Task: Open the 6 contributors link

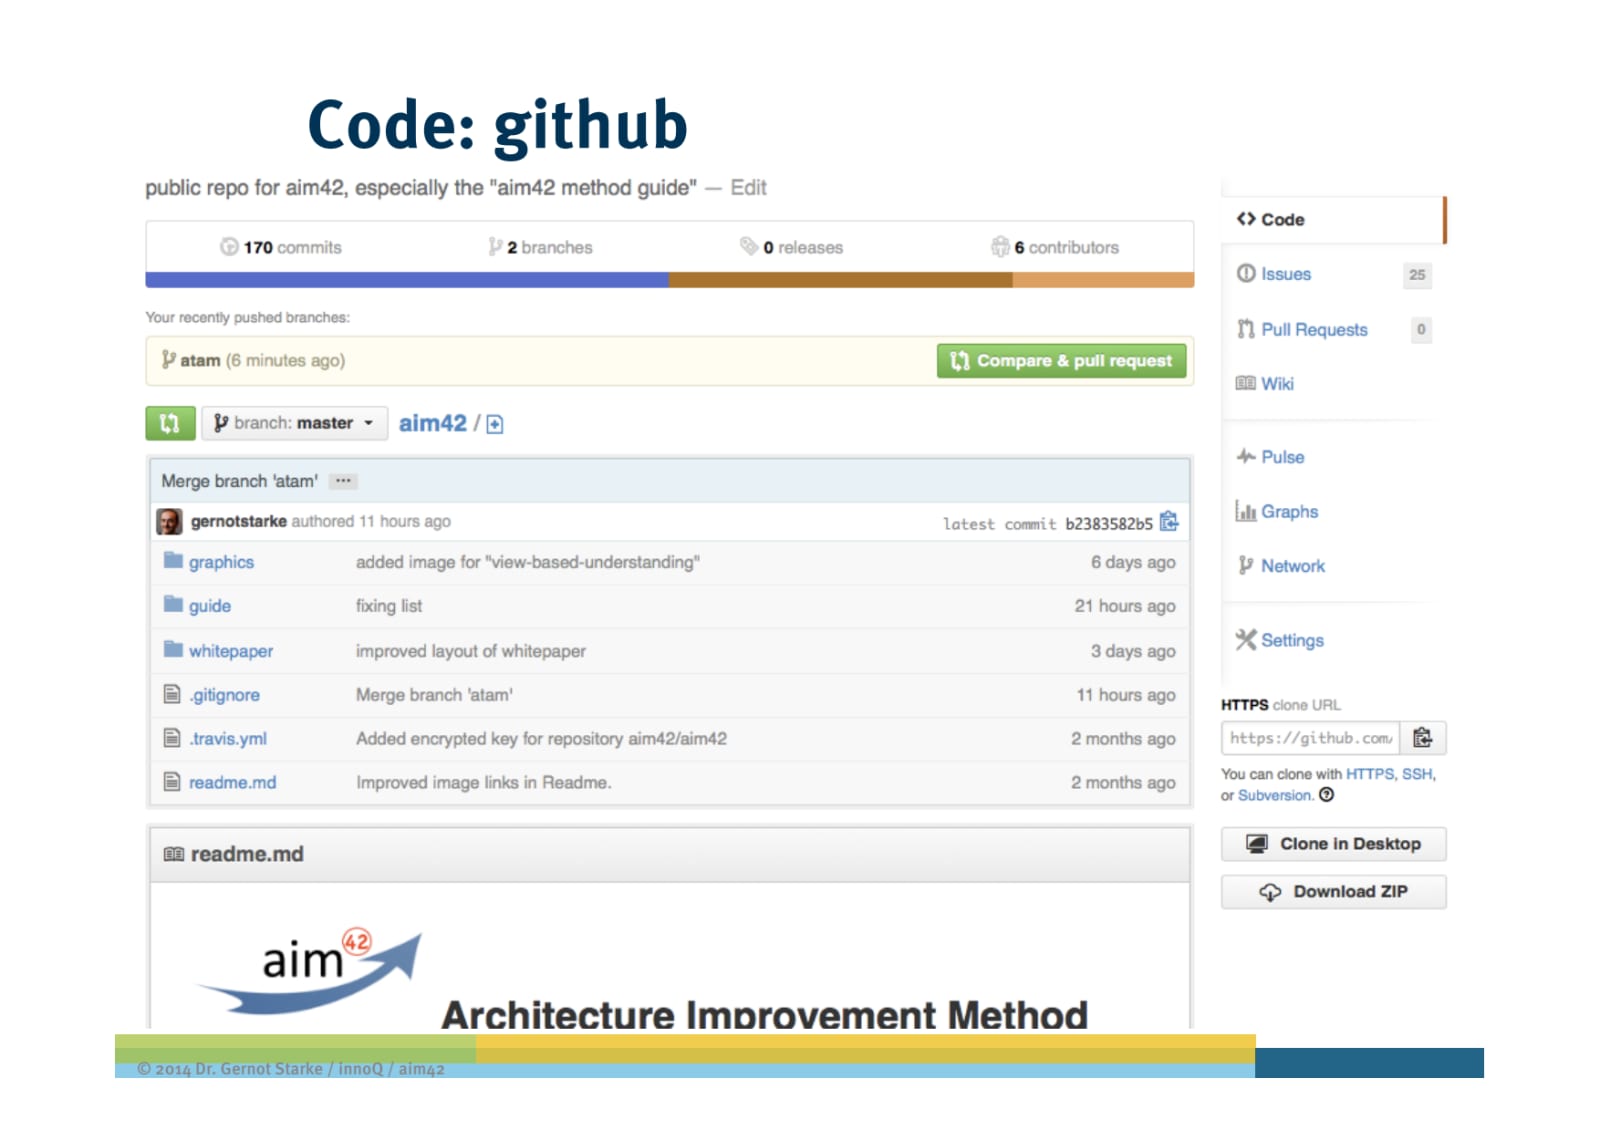Action: pyautogui.click(x=1055, y=247)
